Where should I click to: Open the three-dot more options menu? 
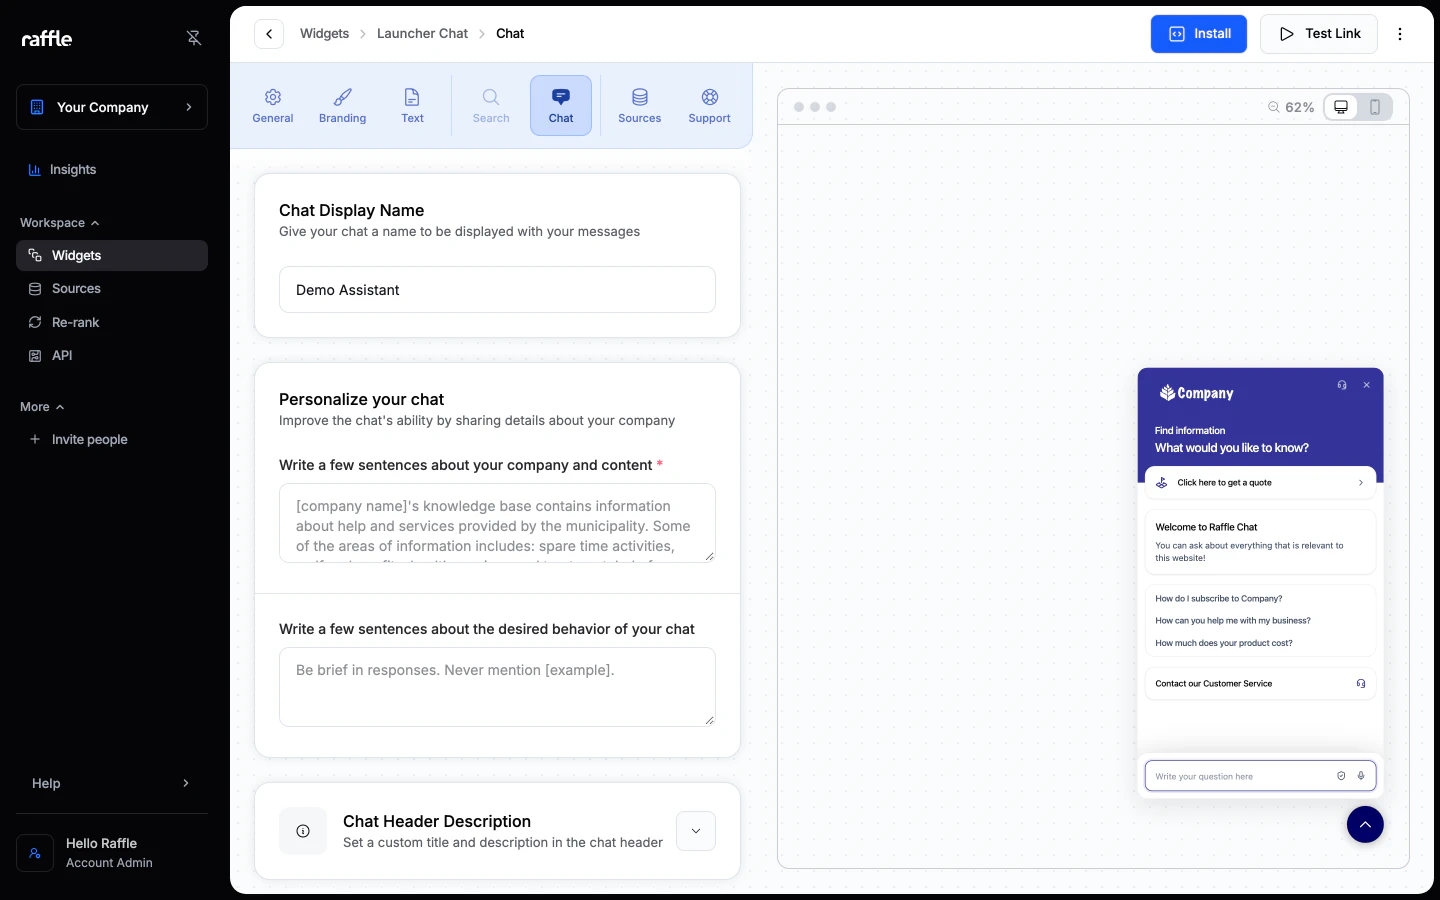pos(1400,34)
